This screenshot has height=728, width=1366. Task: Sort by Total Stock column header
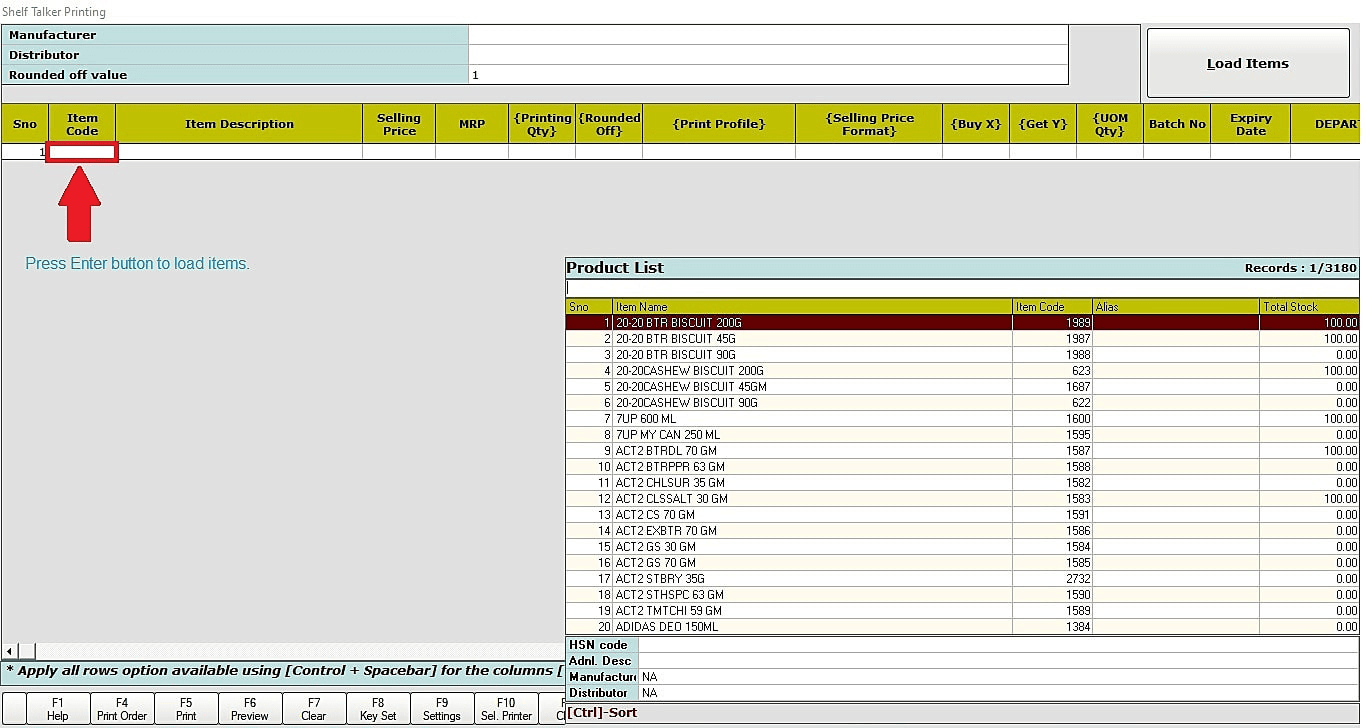pyautogui.click(x=1308, y=307)
